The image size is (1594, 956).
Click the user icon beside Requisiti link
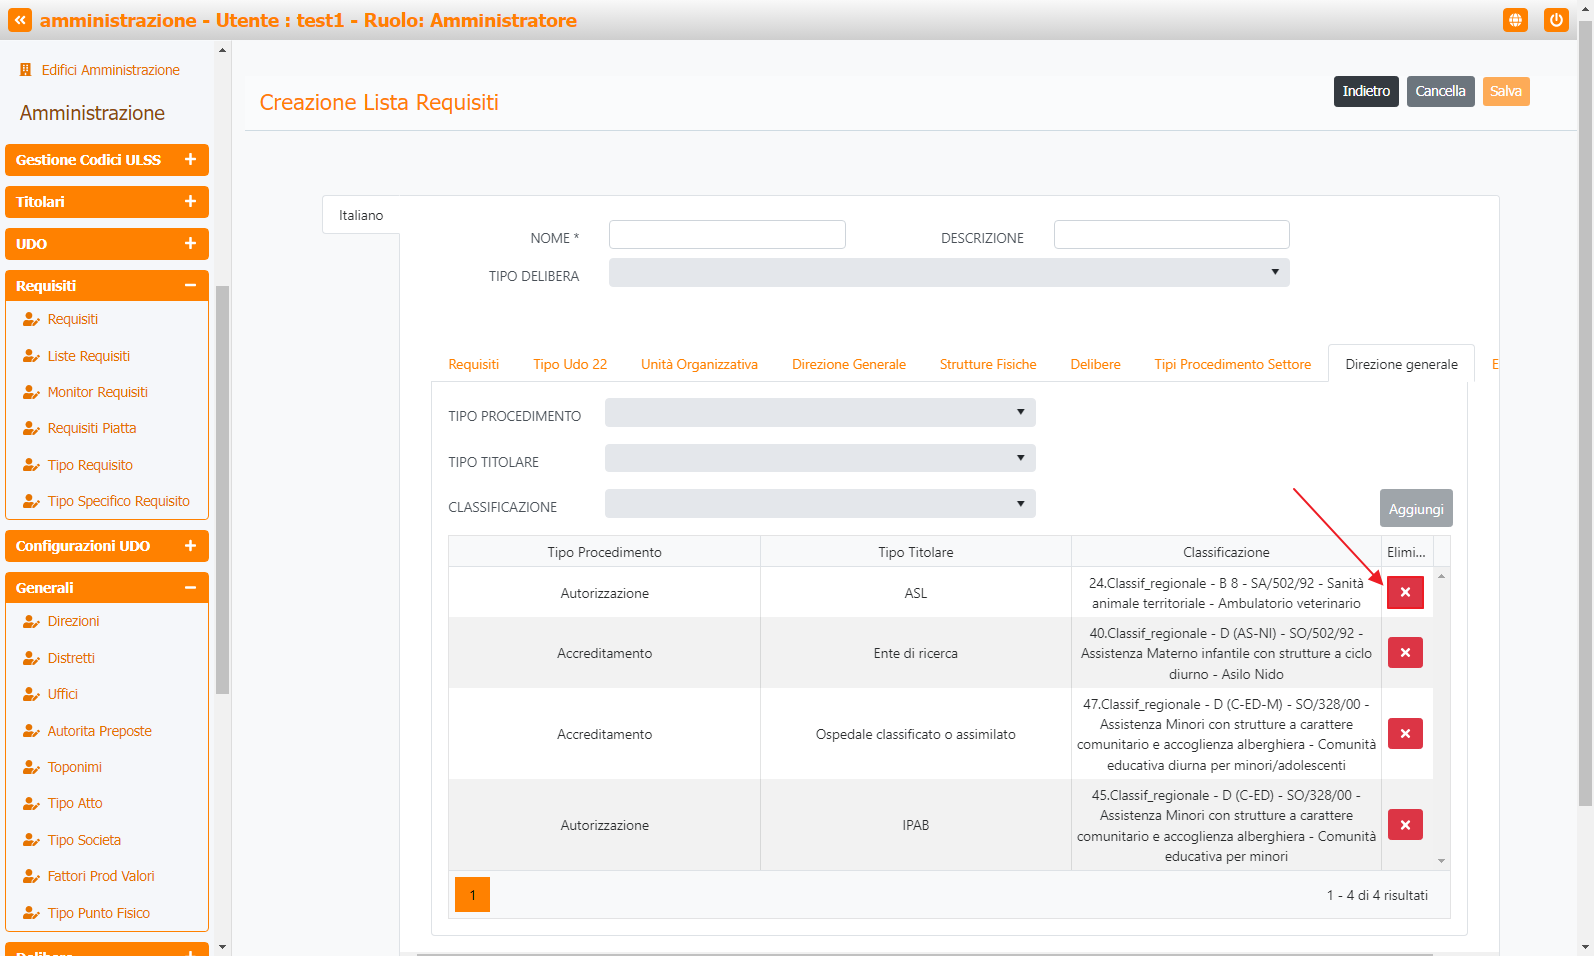31,319
